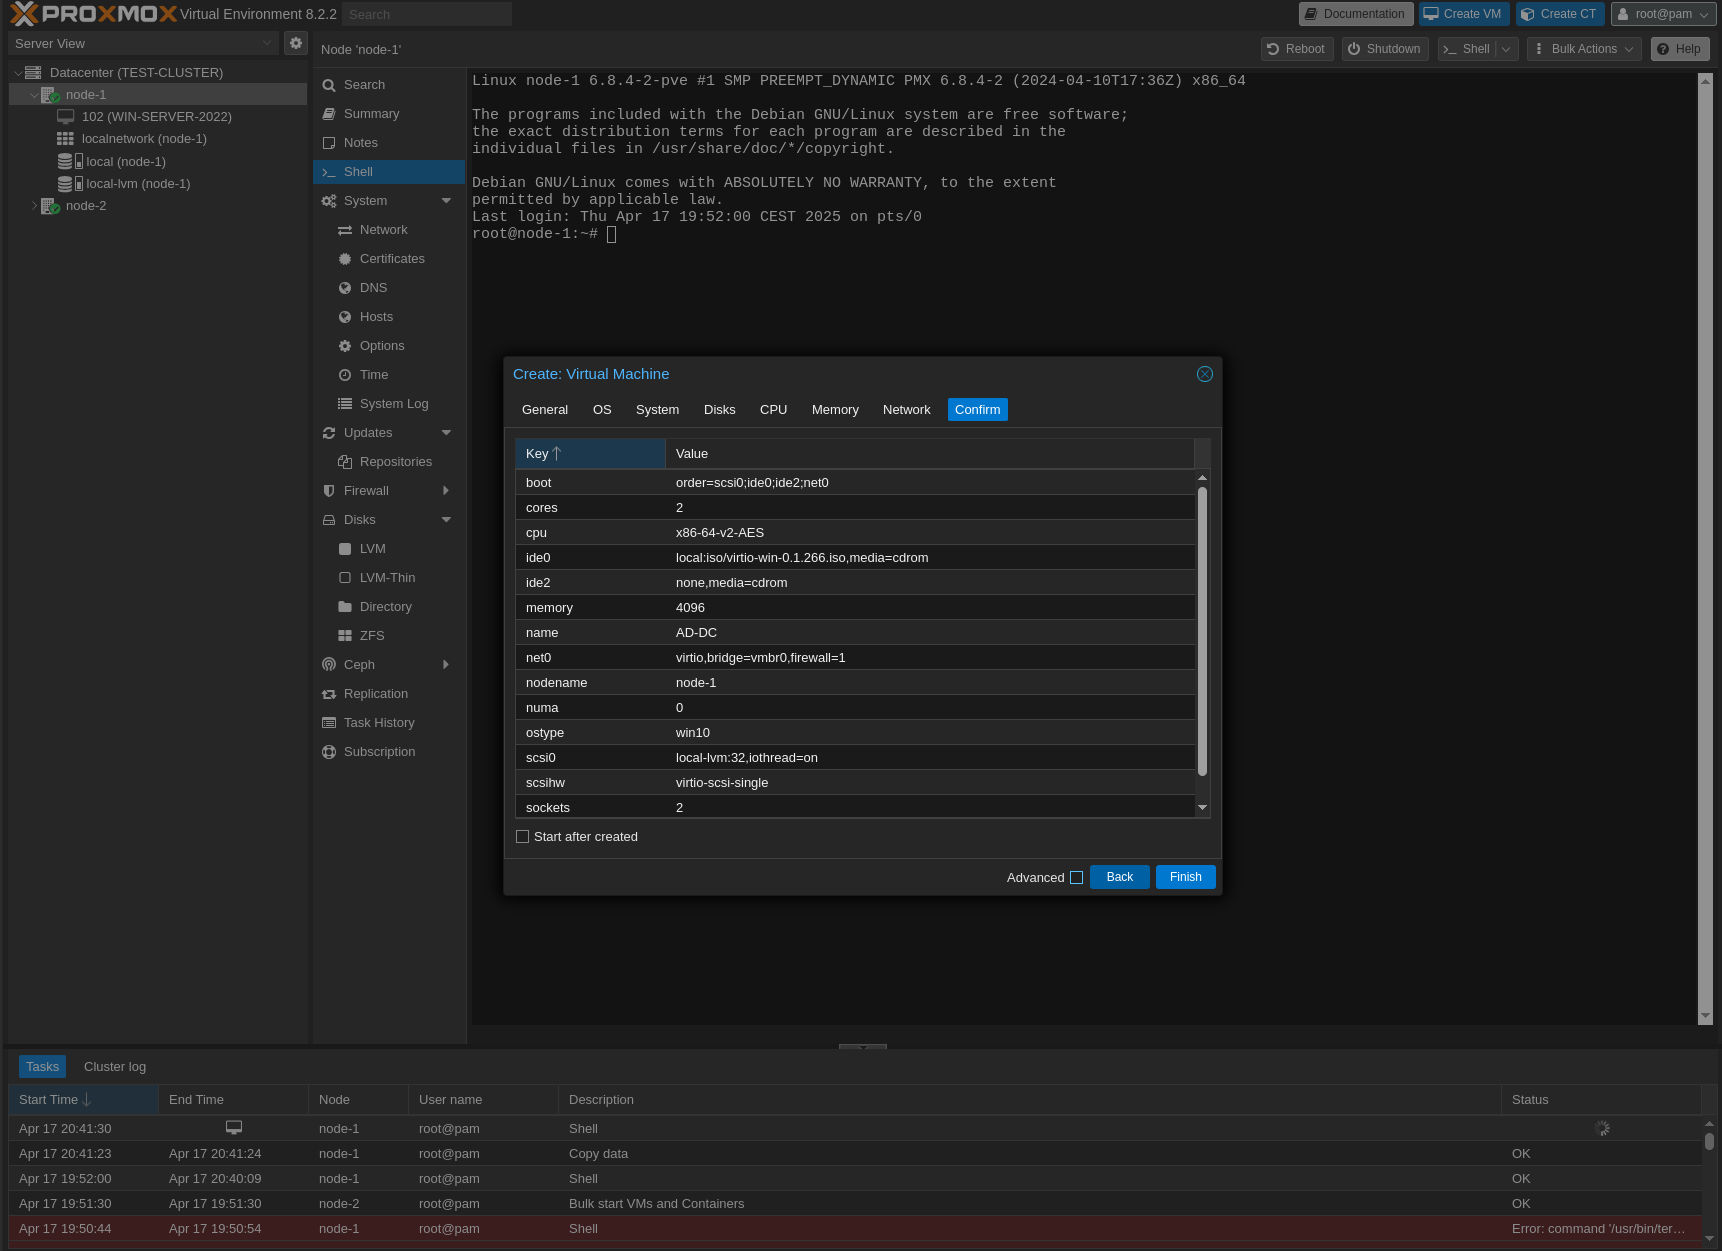1722x1251 pixels.
Task: Click the Finish button to create the VM
Action: click(1185, 877)
